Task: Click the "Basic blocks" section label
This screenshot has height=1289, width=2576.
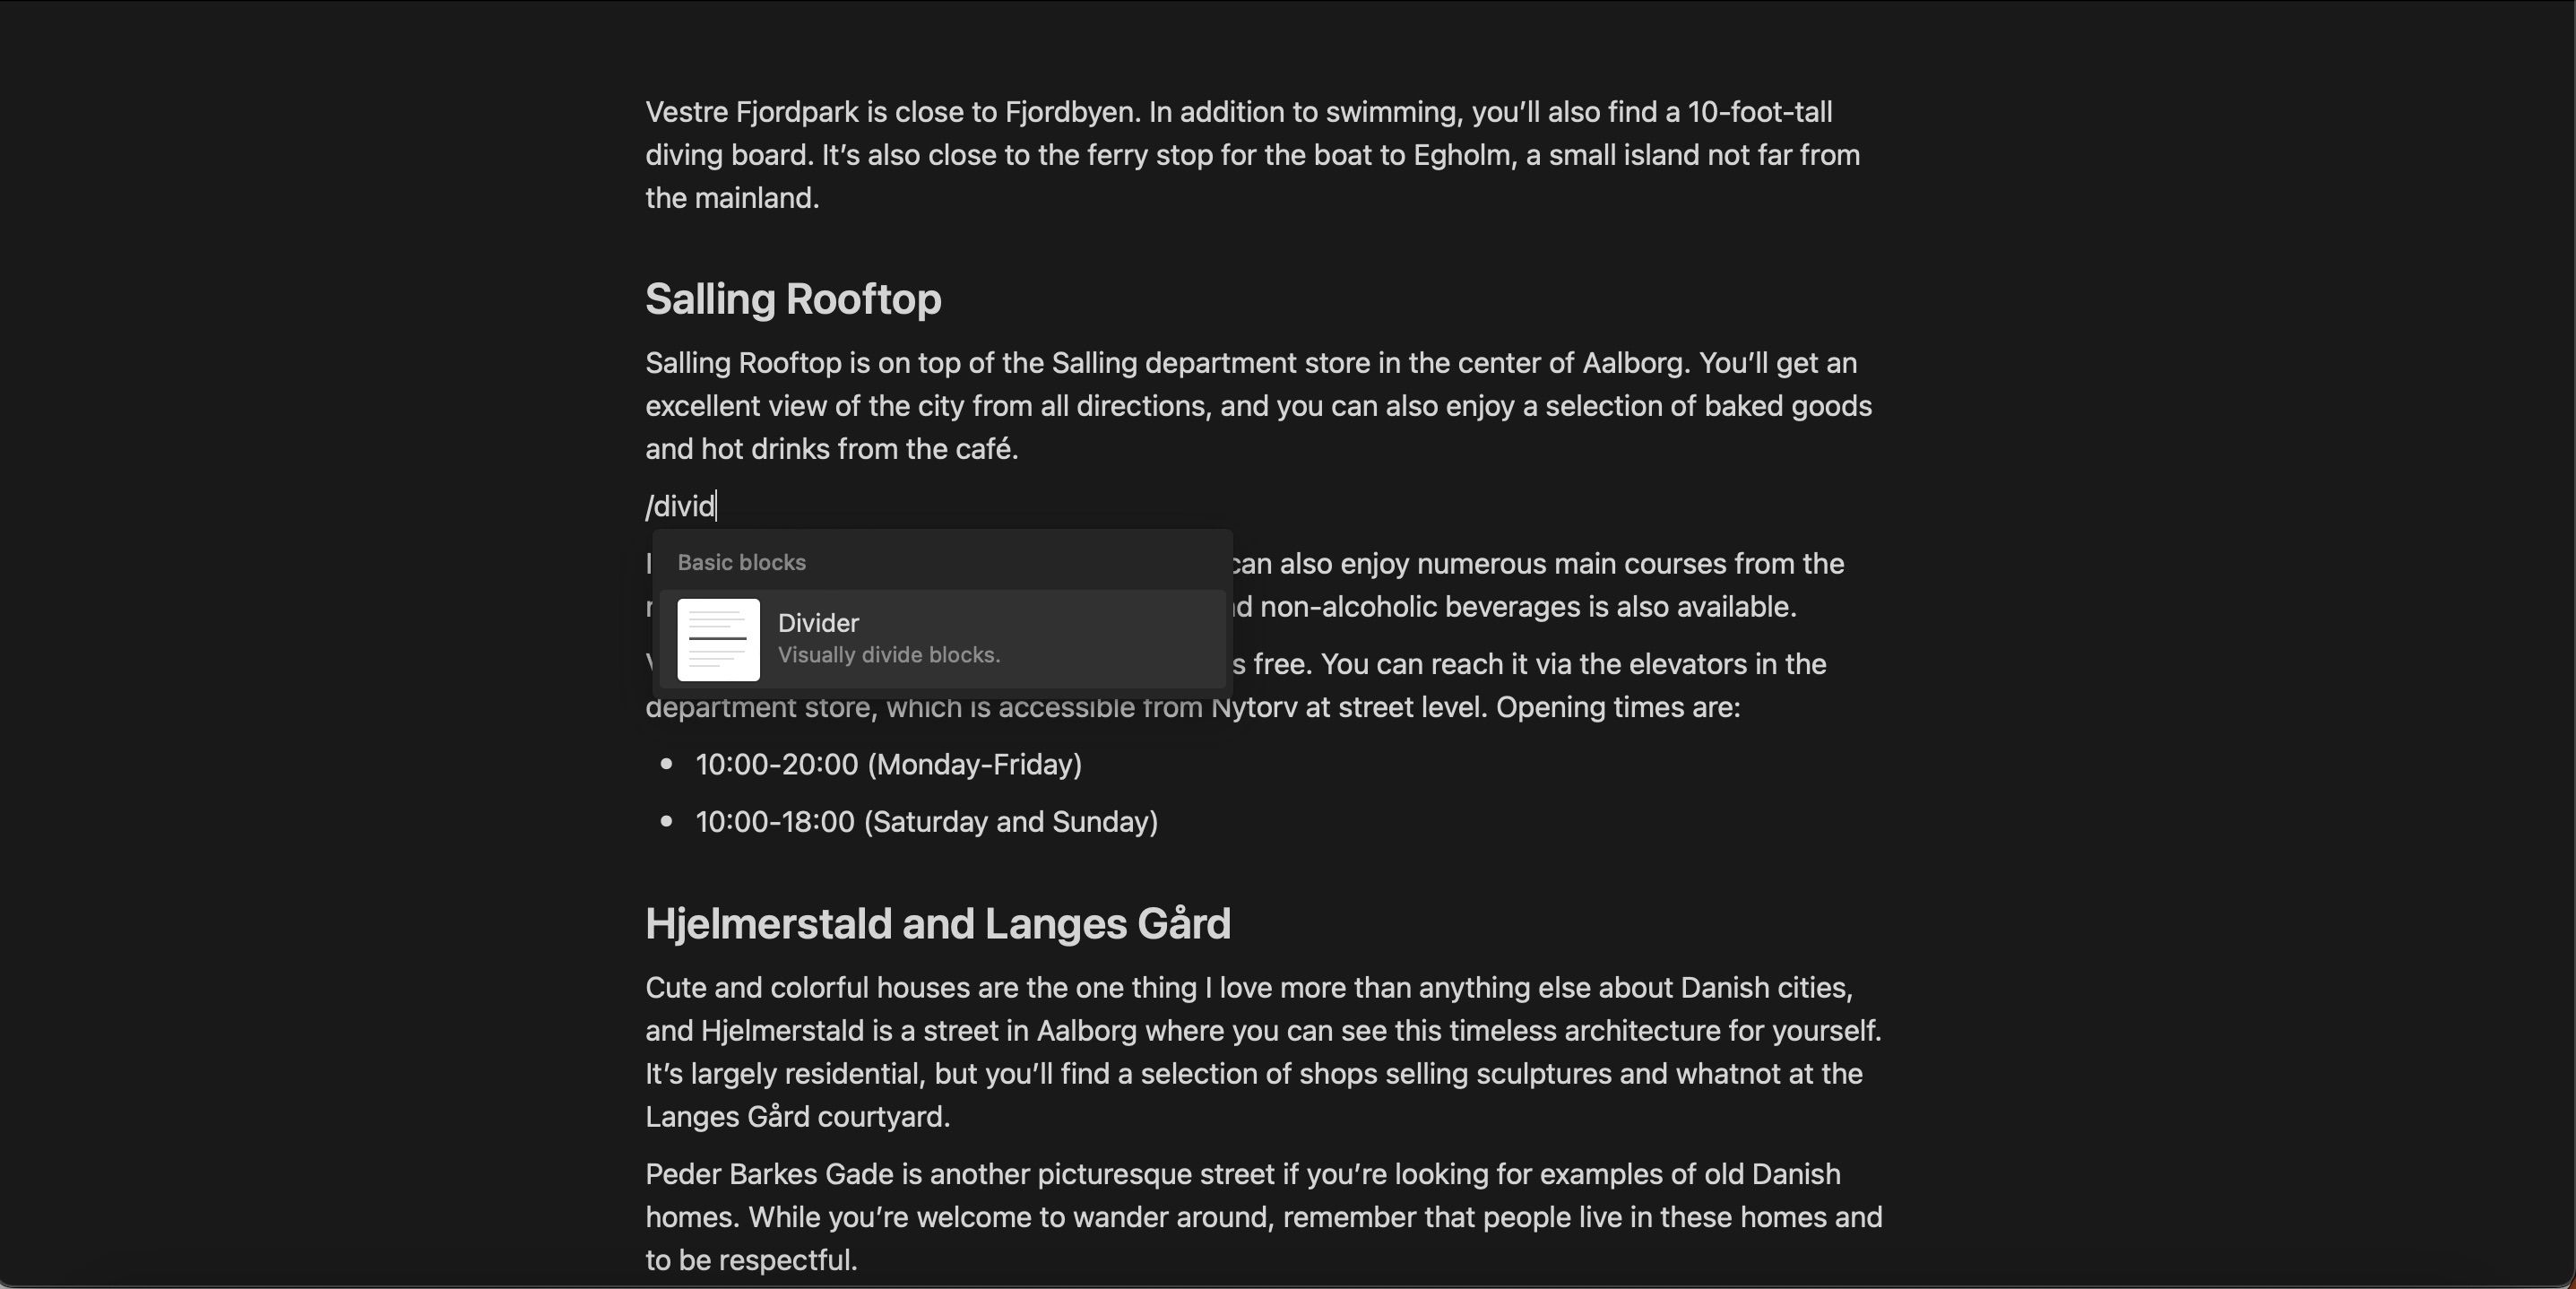Action: click(x=741, y=563)
